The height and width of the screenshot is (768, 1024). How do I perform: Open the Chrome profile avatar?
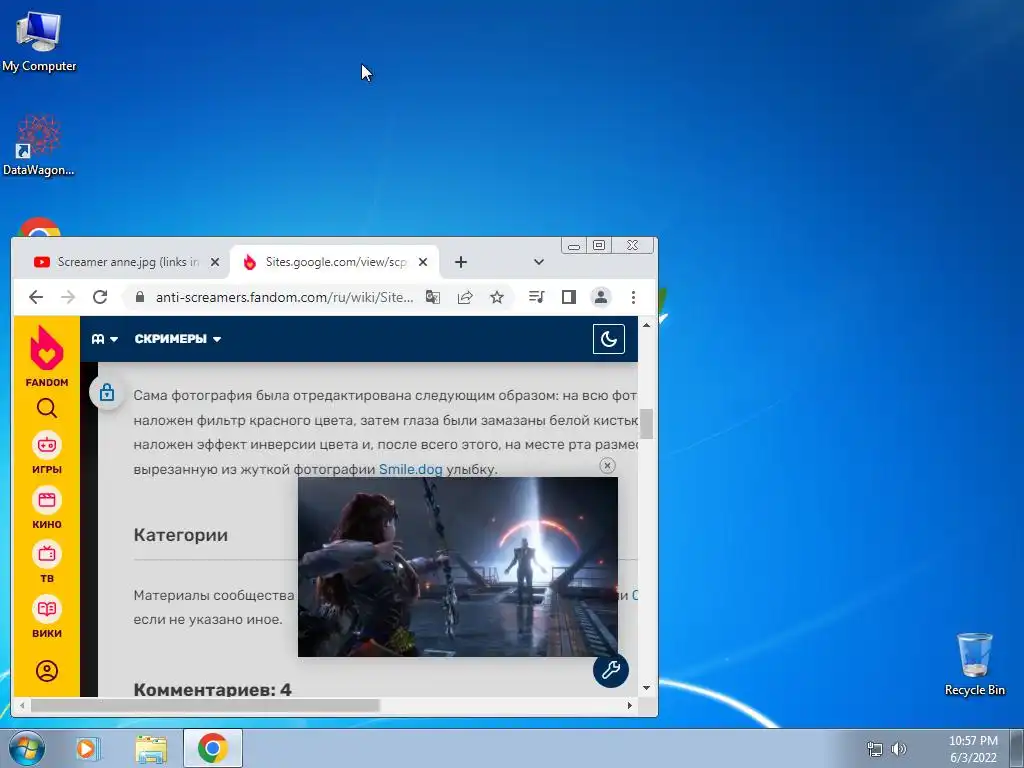[601, 297]
